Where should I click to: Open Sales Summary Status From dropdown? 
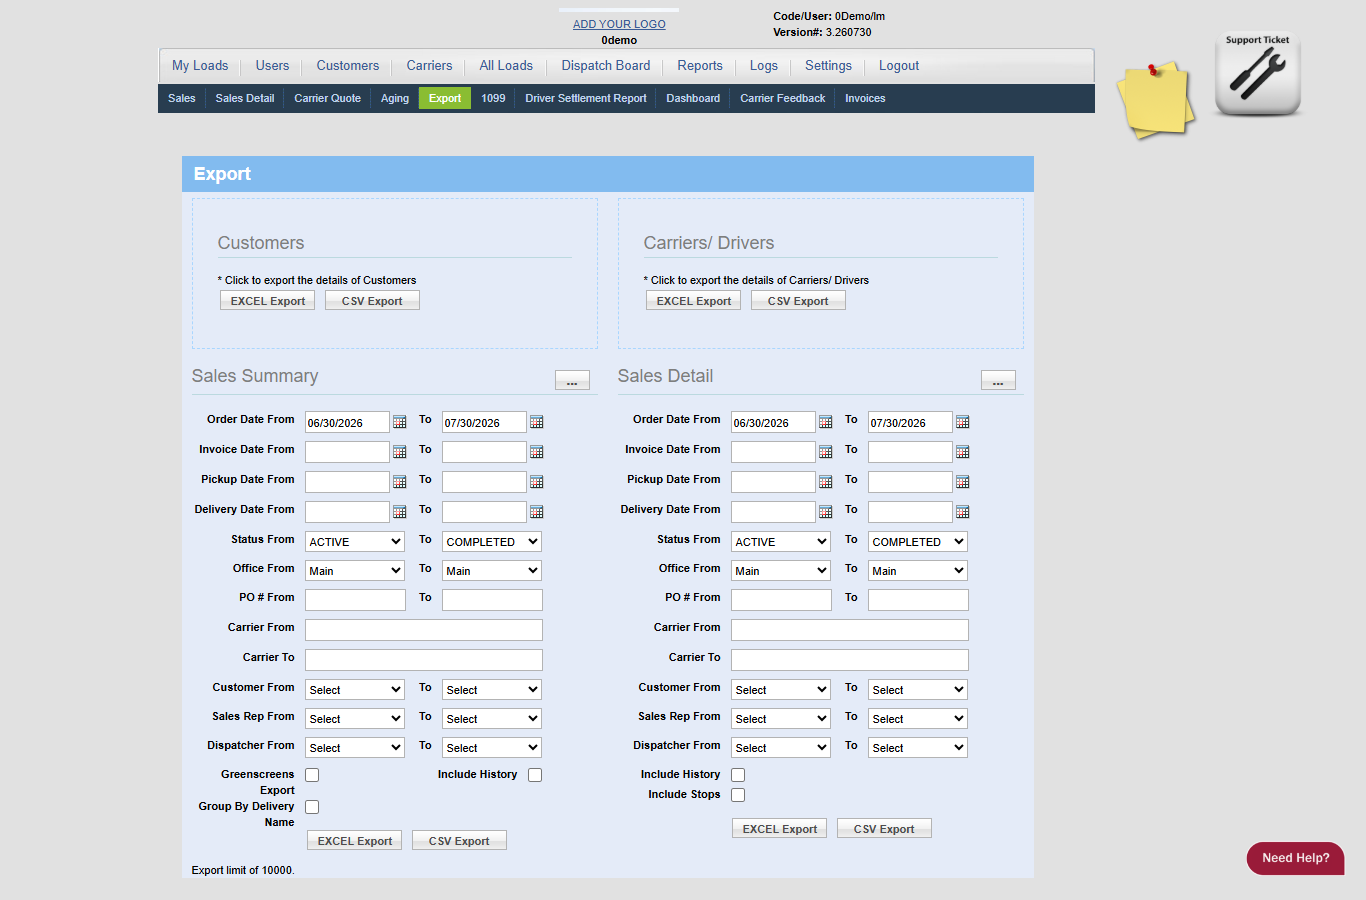tap(355, 541)
